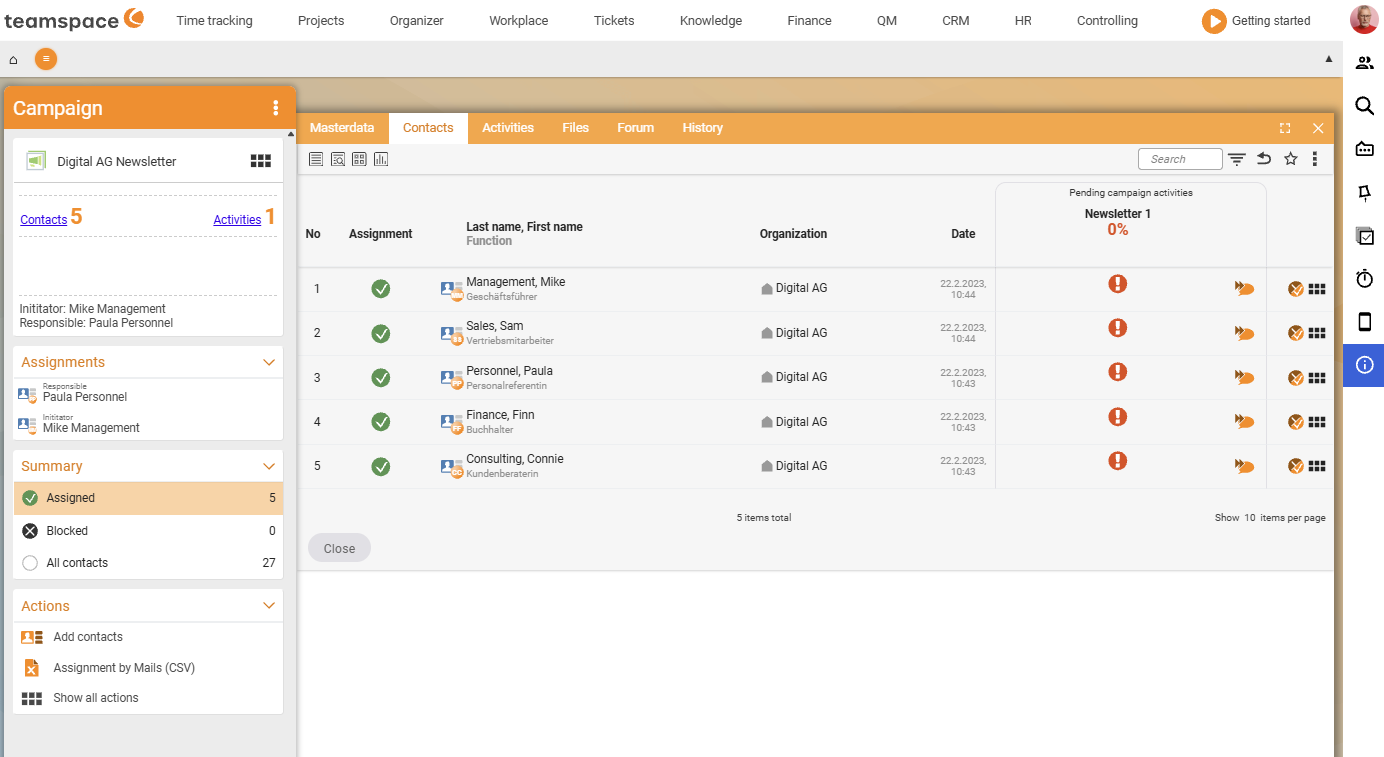Select the All contacts summary filter
Image resolution: width=1384 pixels, height=757 pixels.
tap(148, 563)
